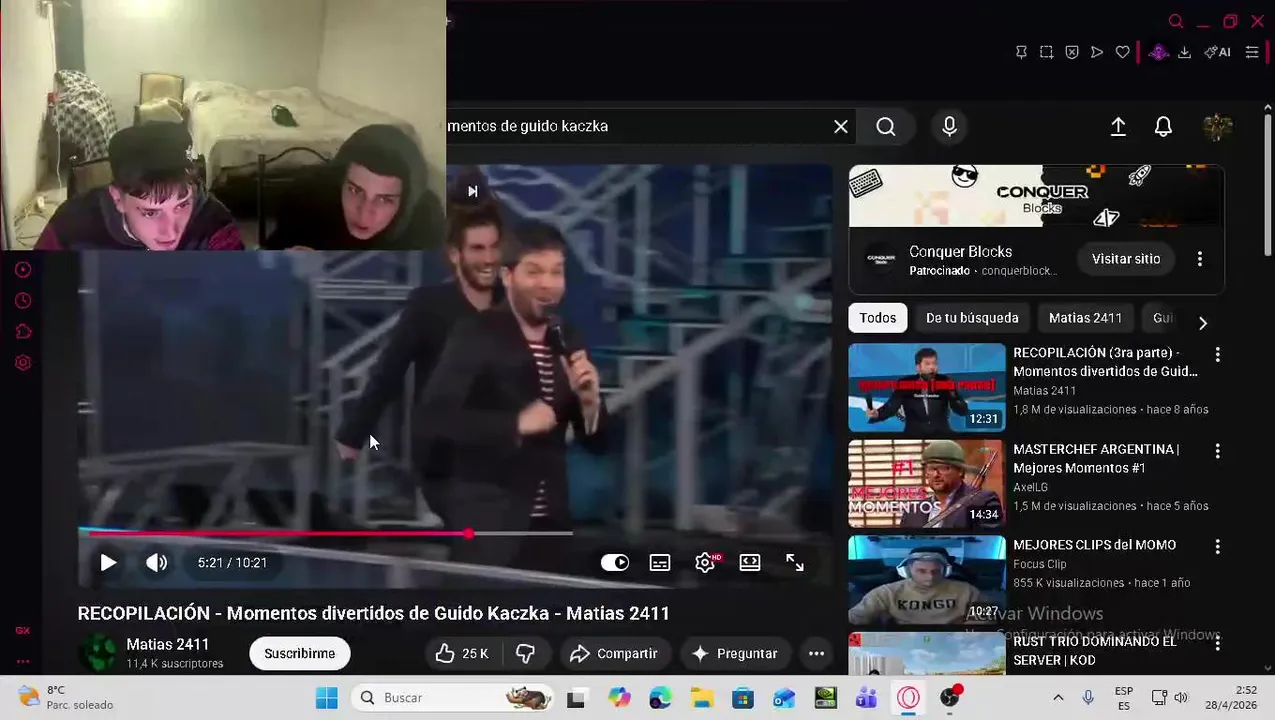The width and height of the screenshot is (1275, 720).
Task: Open the Matias 2411 channel name
Action: (x=168, y=644)
